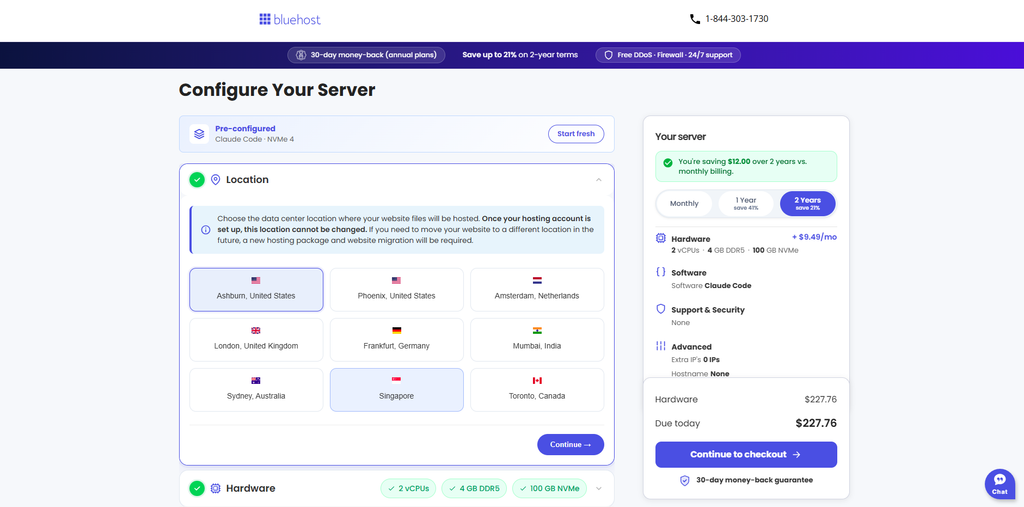The height and width of the screenshot is (507, 1024).
Task: Click the Australian flag above Sydney
Action: (256, 380)
